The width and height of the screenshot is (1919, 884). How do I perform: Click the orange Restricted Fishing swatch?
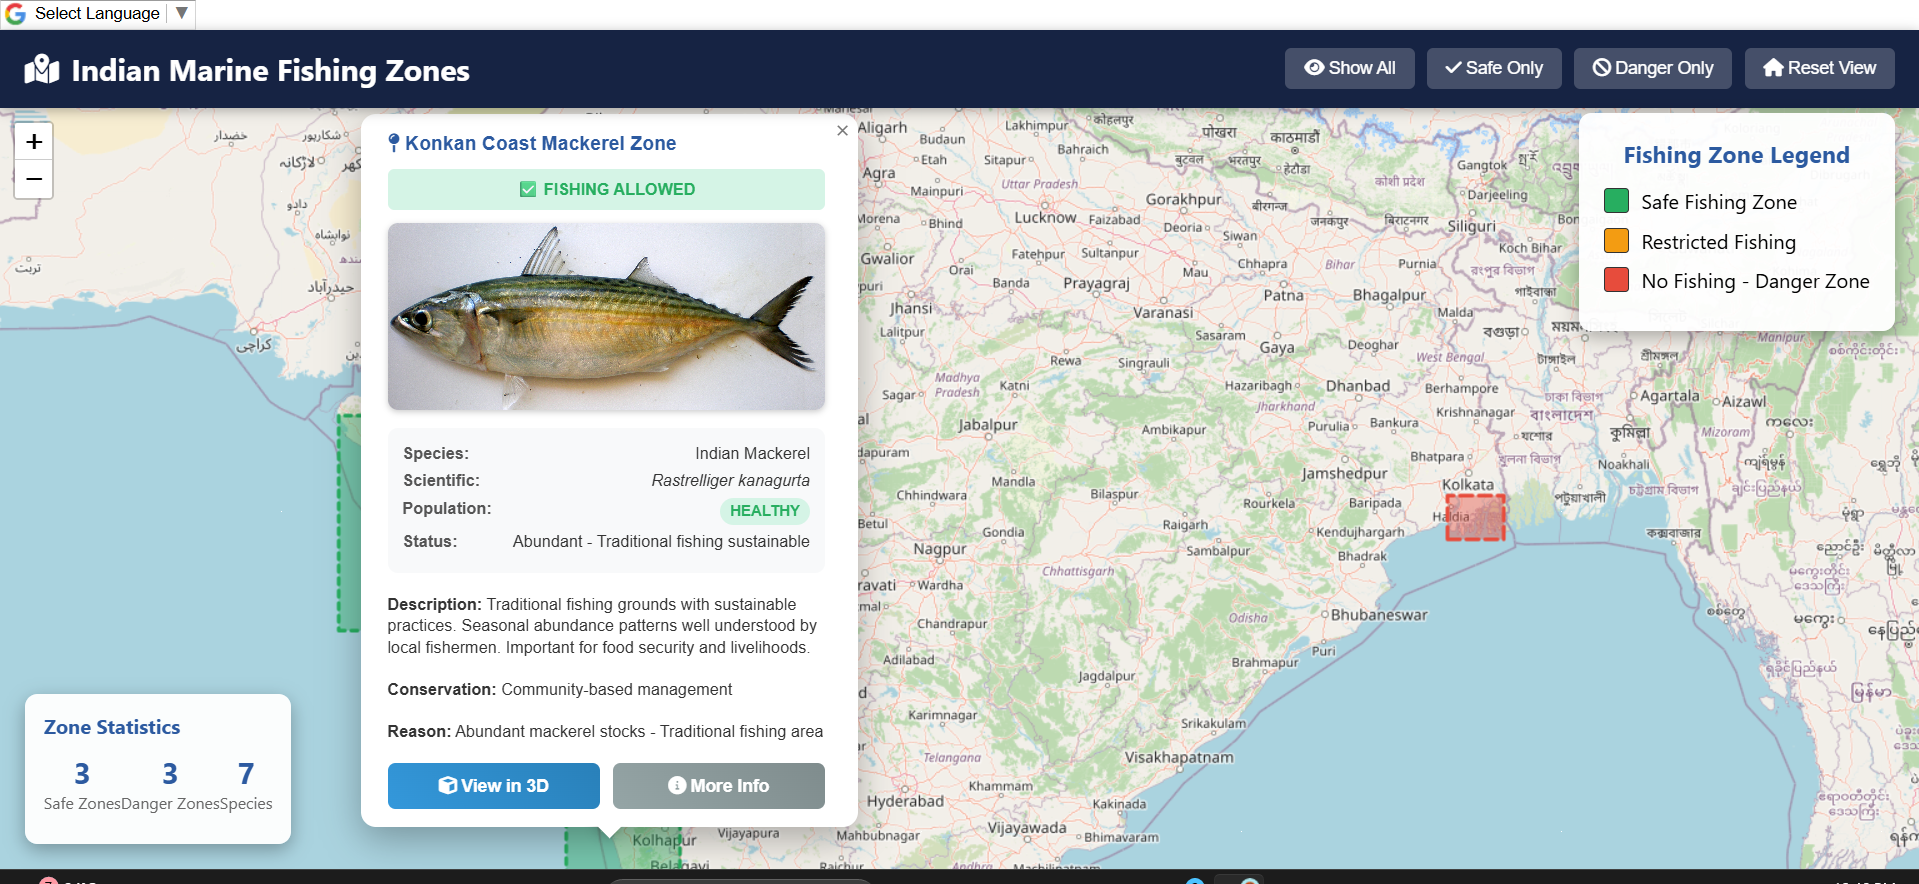(x=1616, y=241)
